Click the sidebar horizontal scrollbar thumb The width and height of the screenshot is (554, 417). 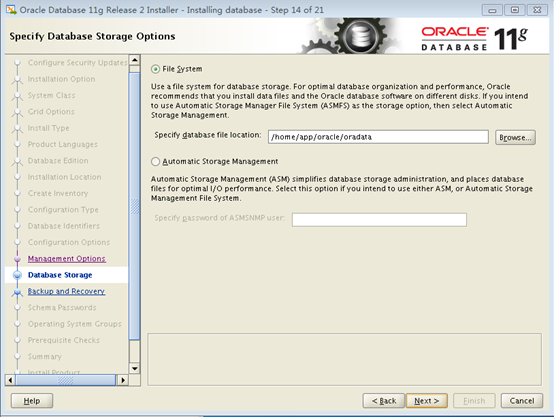[65, 380]
